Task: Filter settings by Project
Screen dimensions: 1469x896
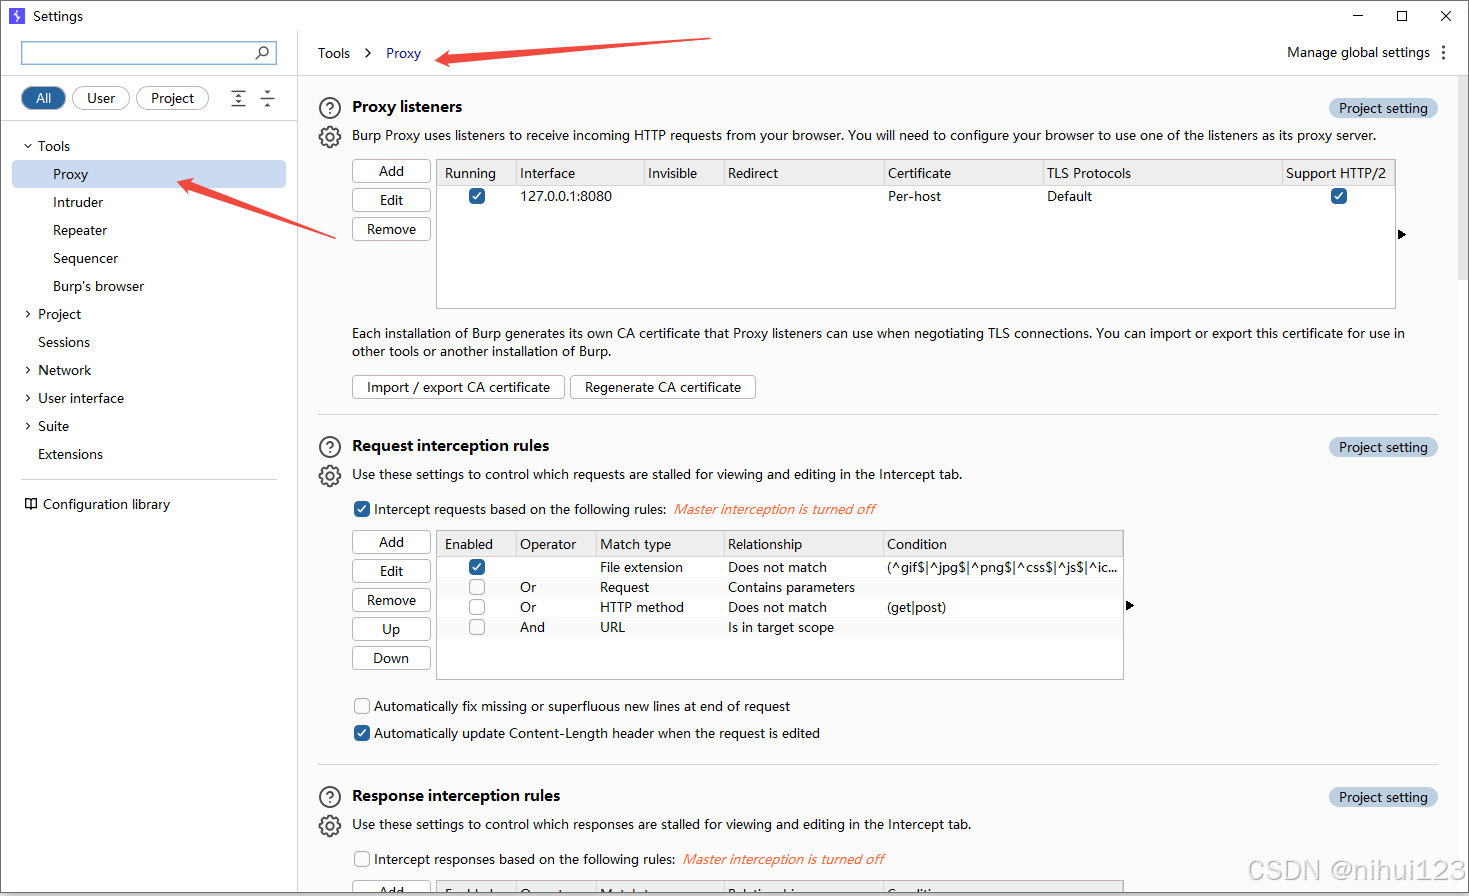Action: point(172,98)
